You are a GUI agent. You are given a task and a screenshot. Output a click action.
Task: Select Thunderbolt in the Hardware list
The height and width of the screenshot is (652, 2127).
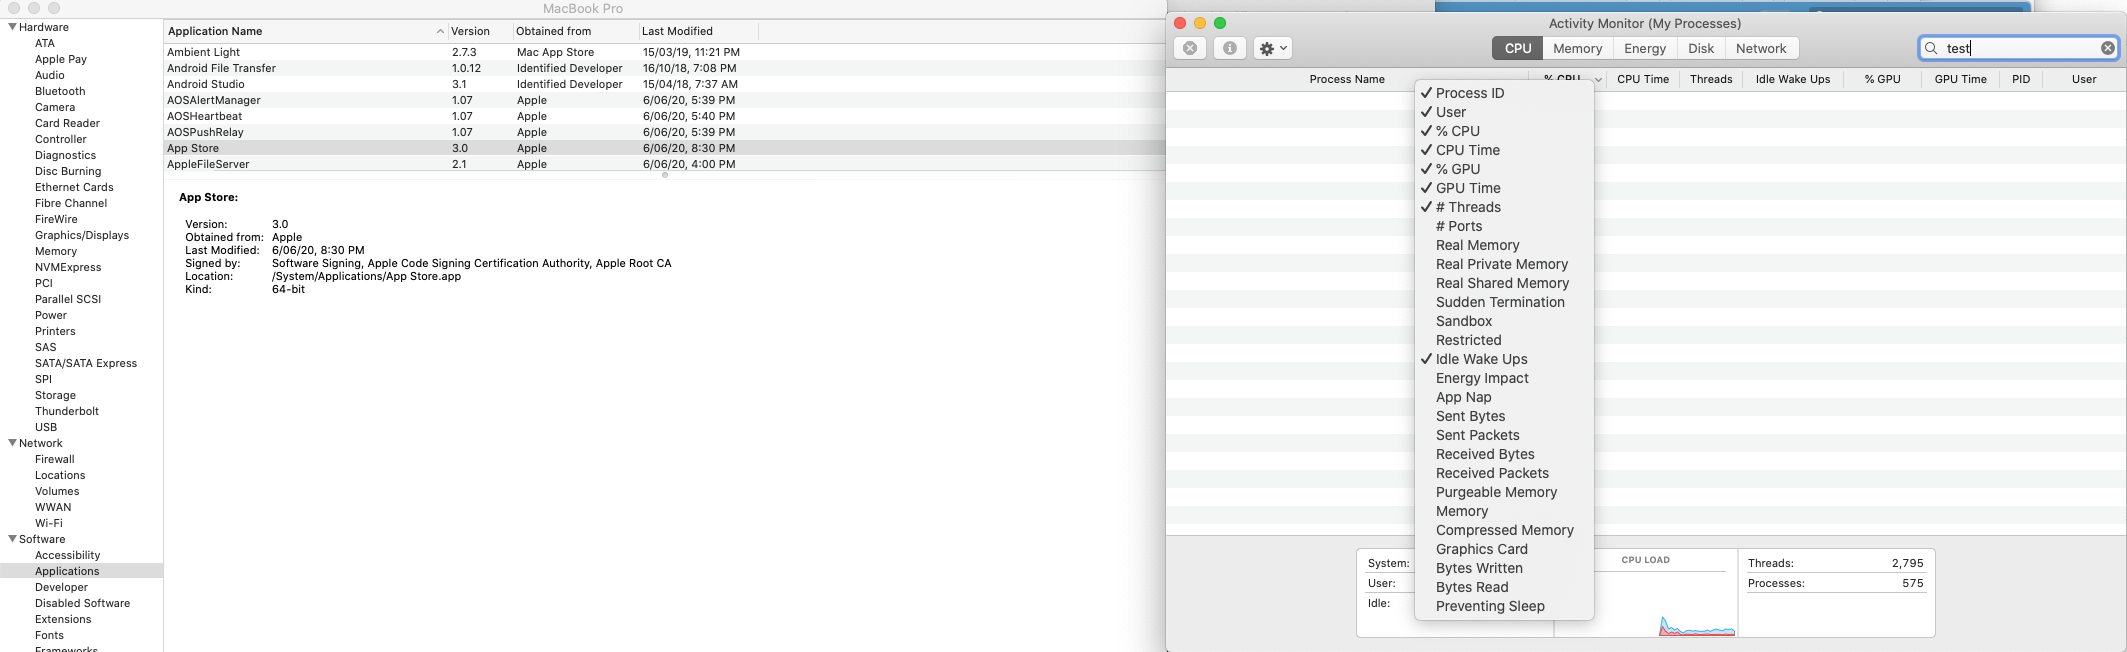tap(67, 411)
